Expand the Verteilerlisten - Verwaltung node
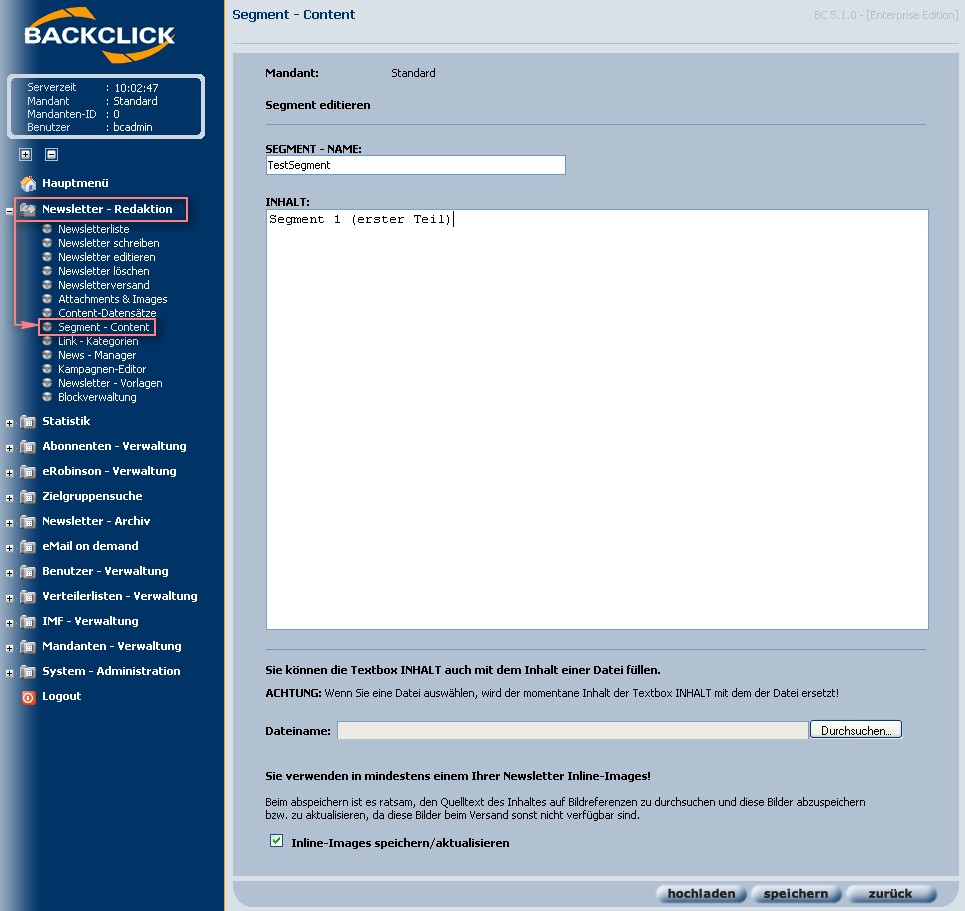The image size is (965, 911). 9,598
